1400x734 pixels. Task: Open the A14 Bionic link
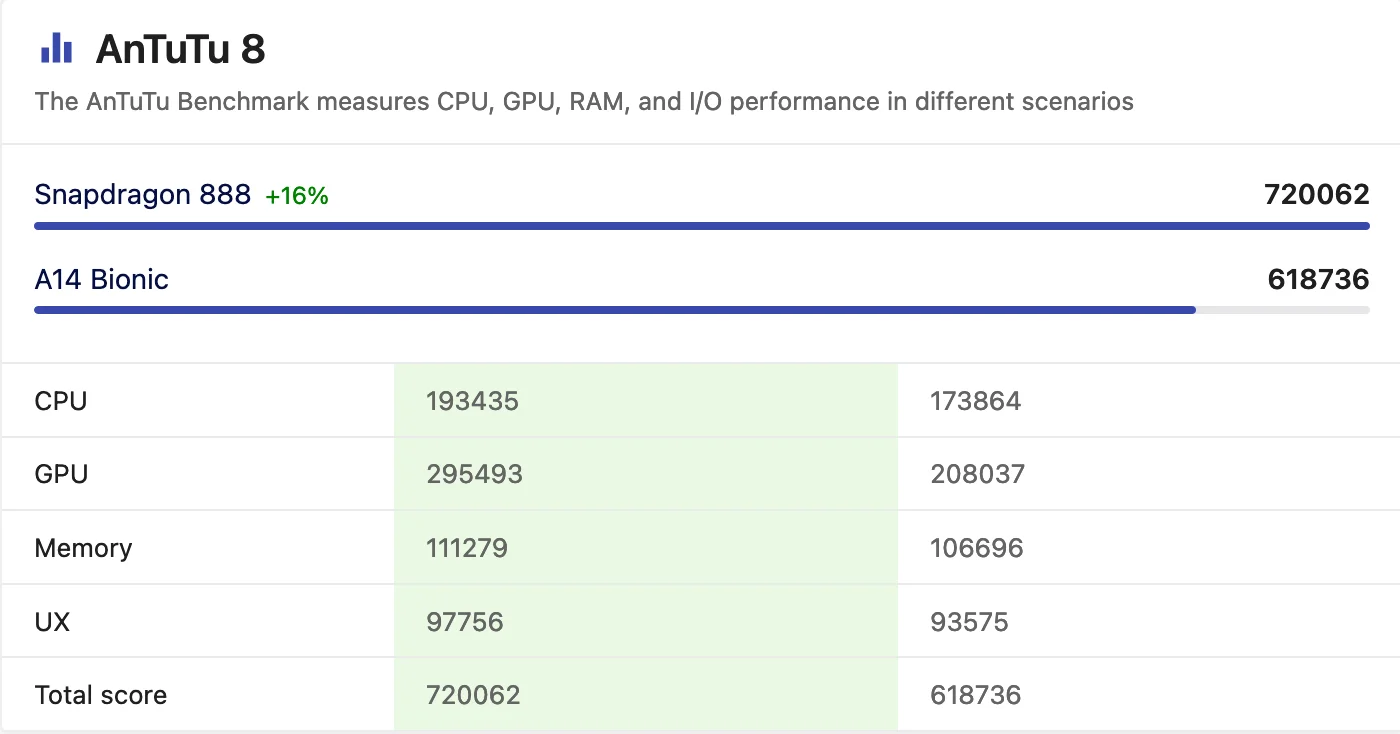click(101, 279)
